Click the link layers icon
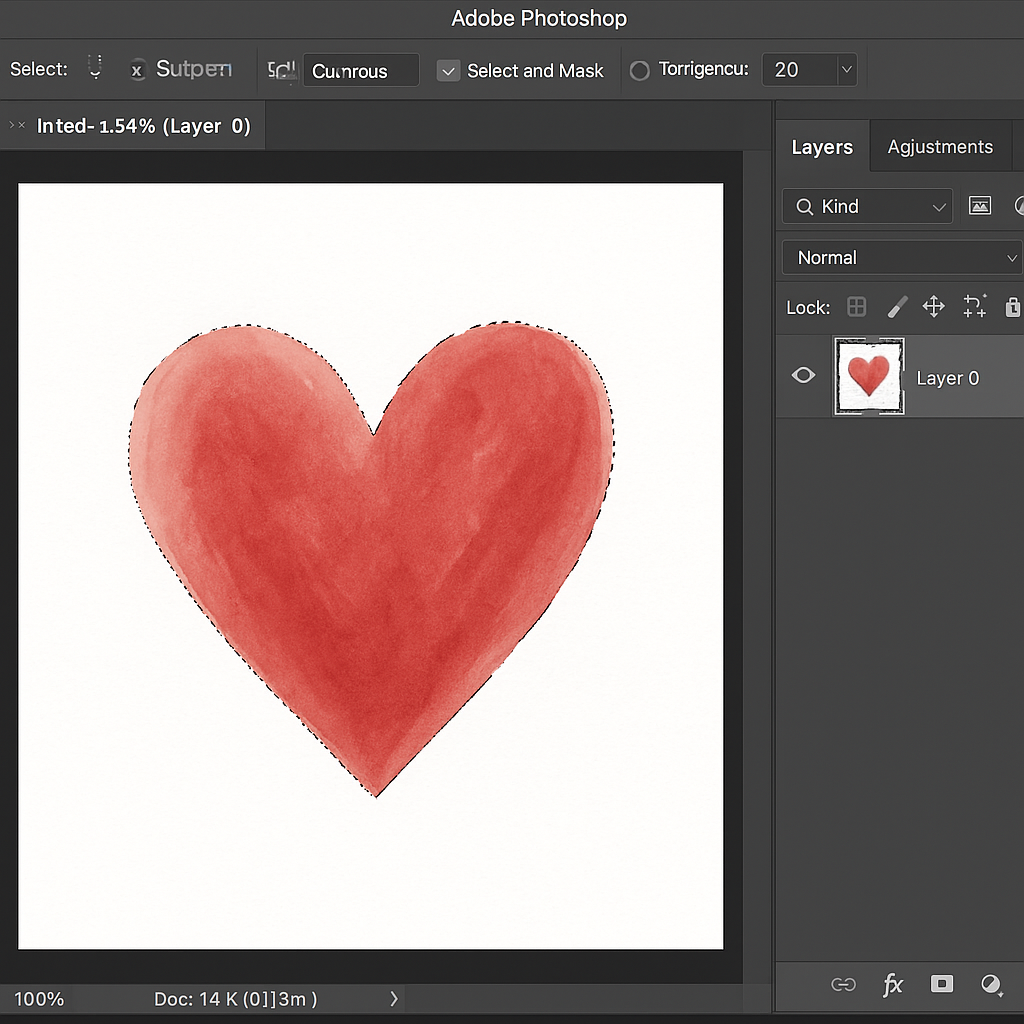 tap(843, 985)
